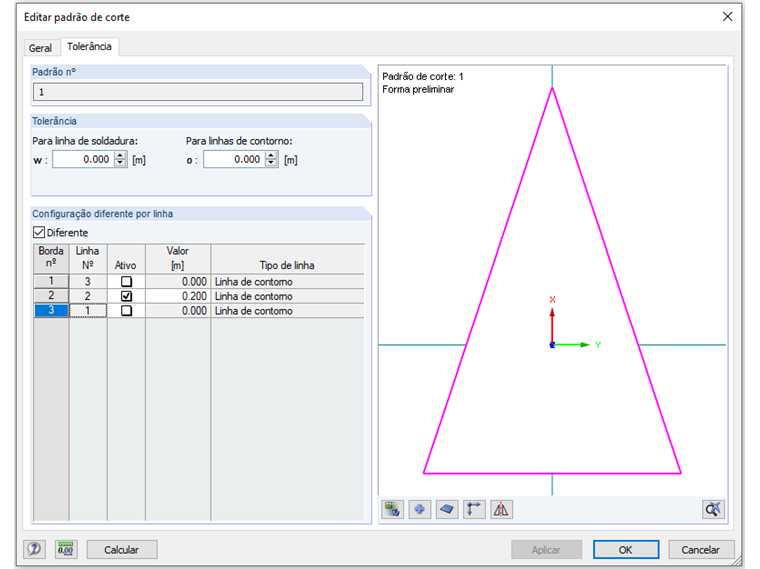
Task: Increase the contour line tolerance o value
Action: [x=271, y=155]
